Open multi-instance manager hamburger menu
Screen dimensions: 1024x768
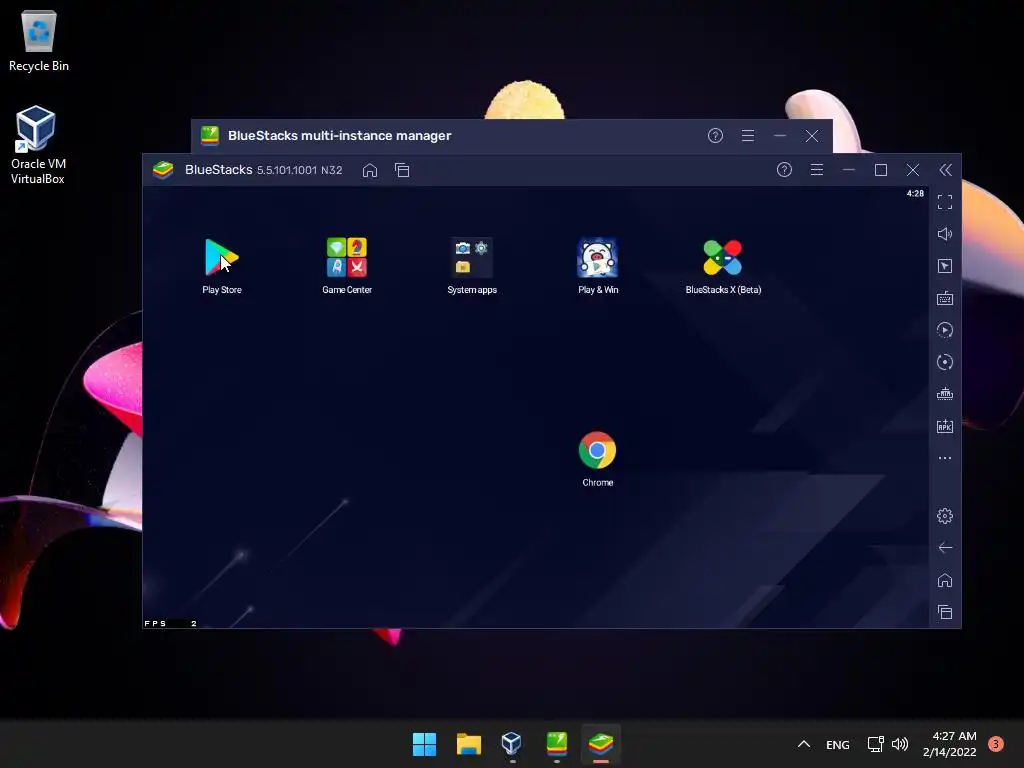tap(748, 135)
